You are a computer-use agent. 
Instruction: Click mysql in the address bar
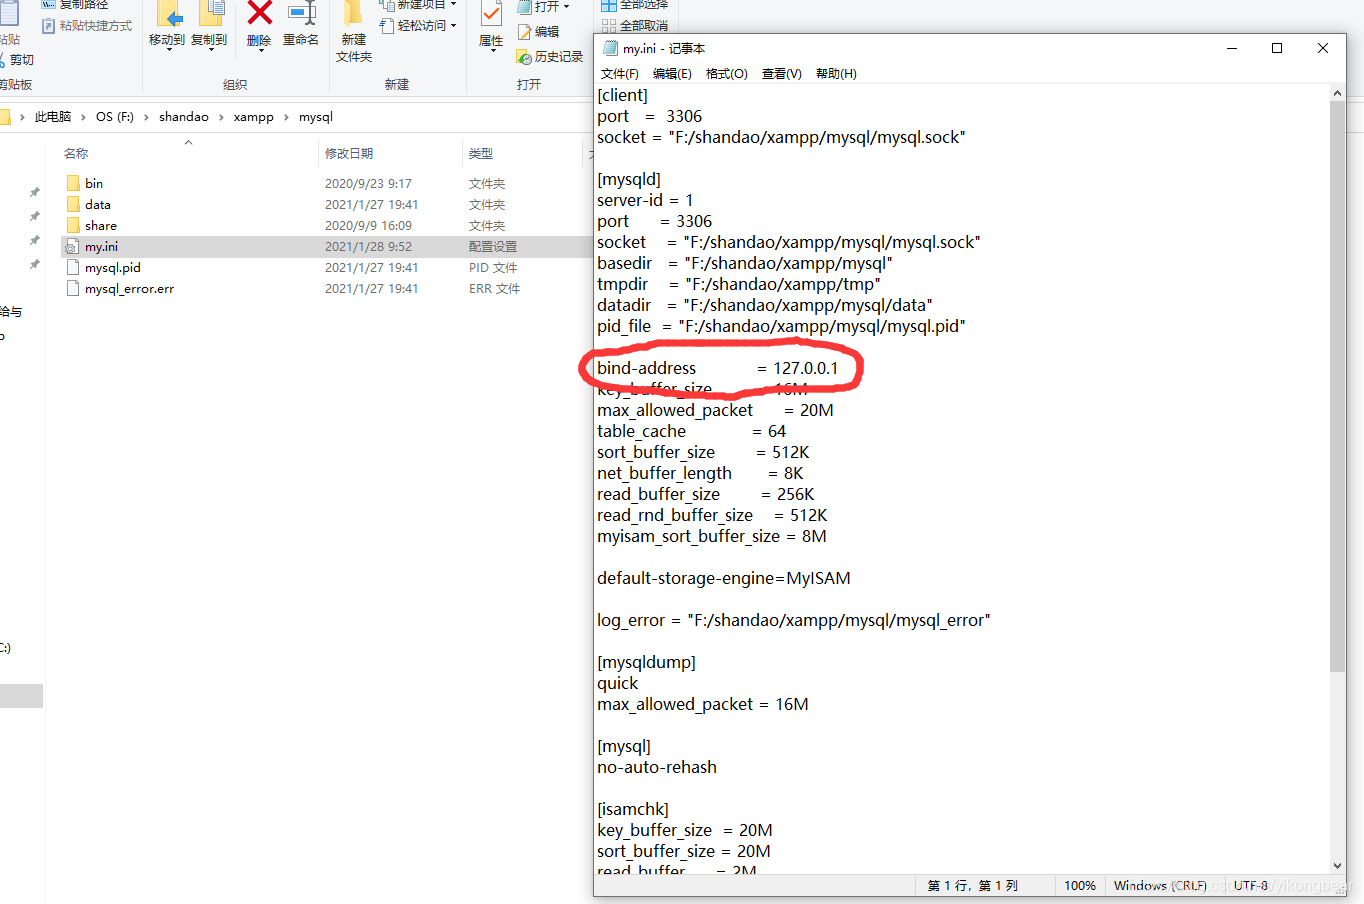tap(316, 117)
